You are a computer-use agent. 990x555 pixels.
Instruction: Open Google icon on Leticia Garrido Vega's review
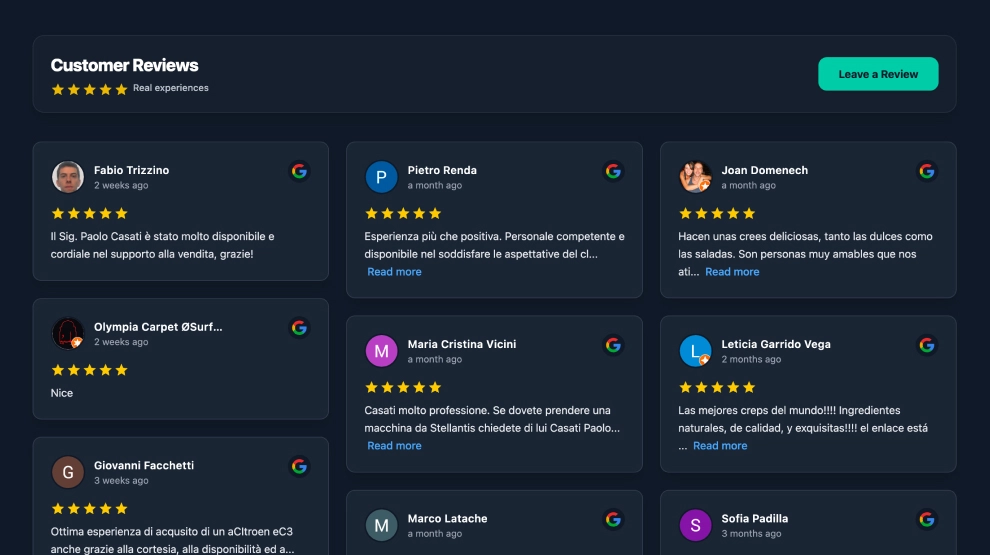tap(927, 345)
